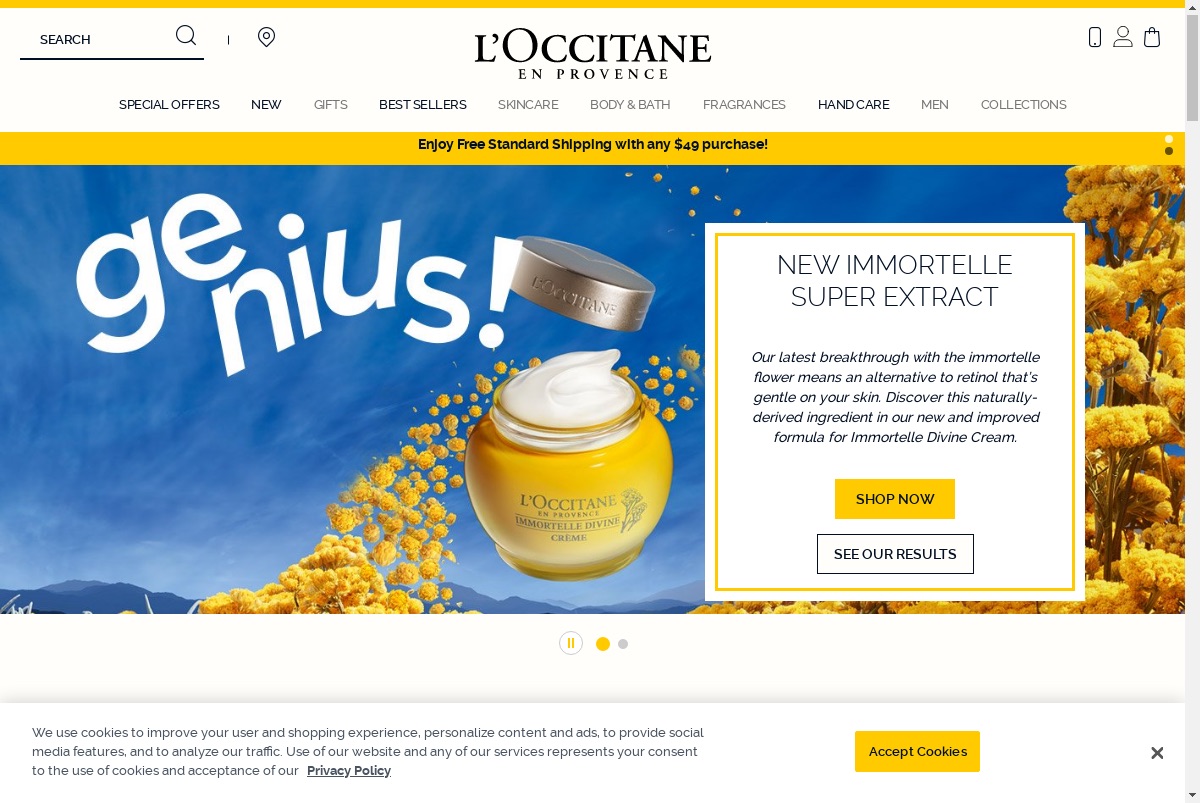Open the account profile icon
Screen dimensions: 1200x803
click(x=1123, y=37)
